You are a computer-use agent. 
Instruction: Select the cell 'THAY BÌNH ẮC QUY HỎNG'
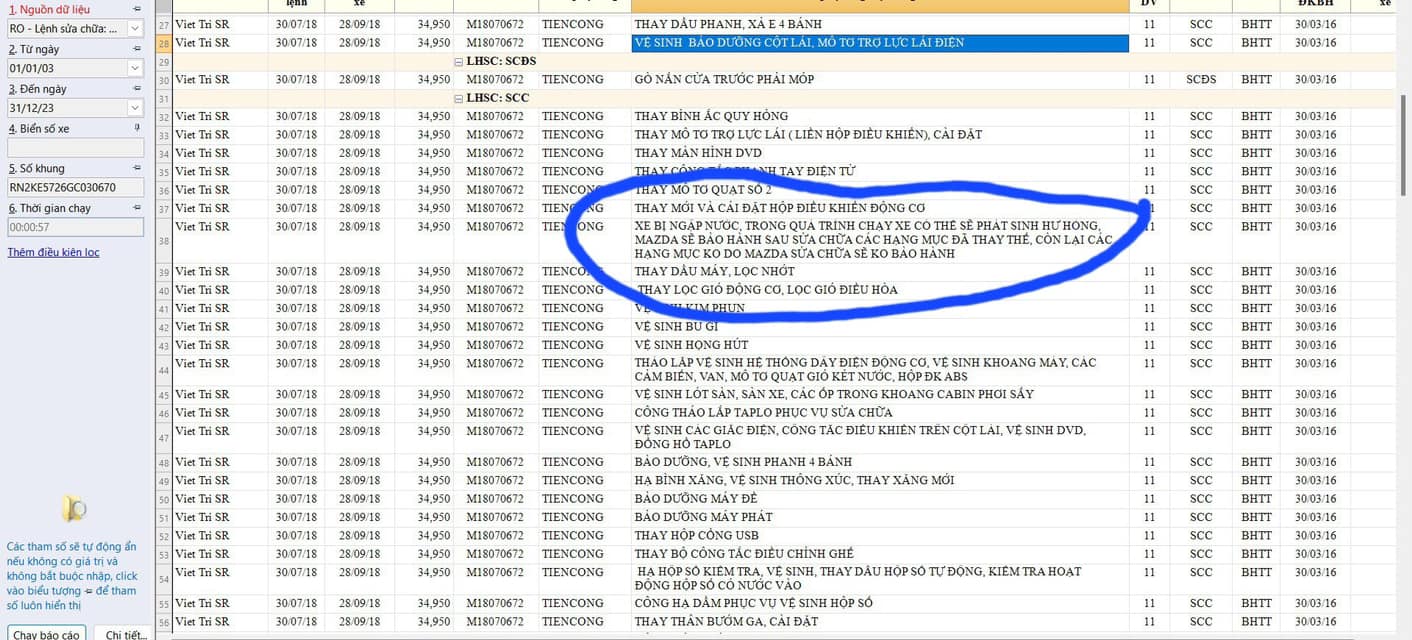pyautogui.click(x=880, y=116)
